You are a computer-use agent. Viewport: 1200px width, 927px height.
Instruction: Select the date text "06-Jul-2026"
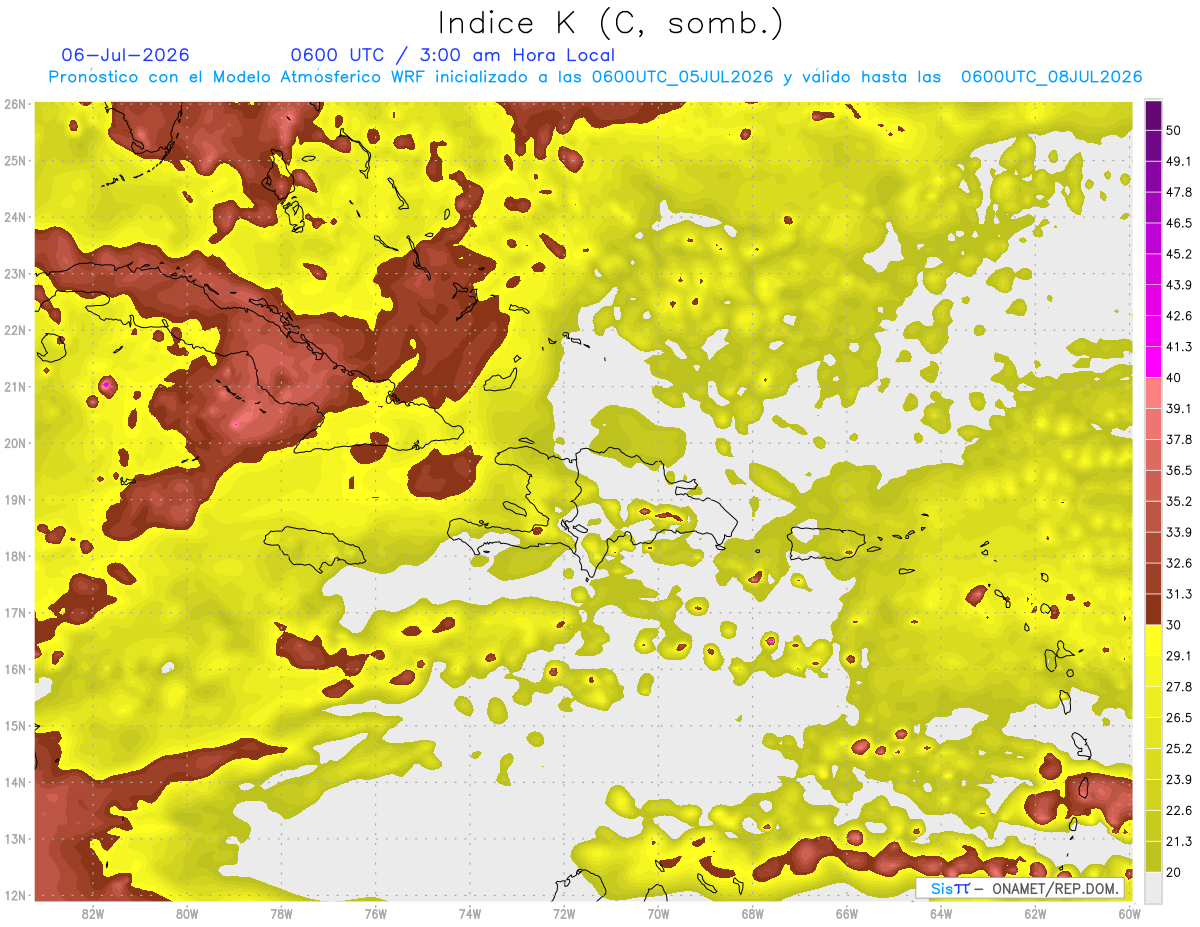[x=125, y=55]
